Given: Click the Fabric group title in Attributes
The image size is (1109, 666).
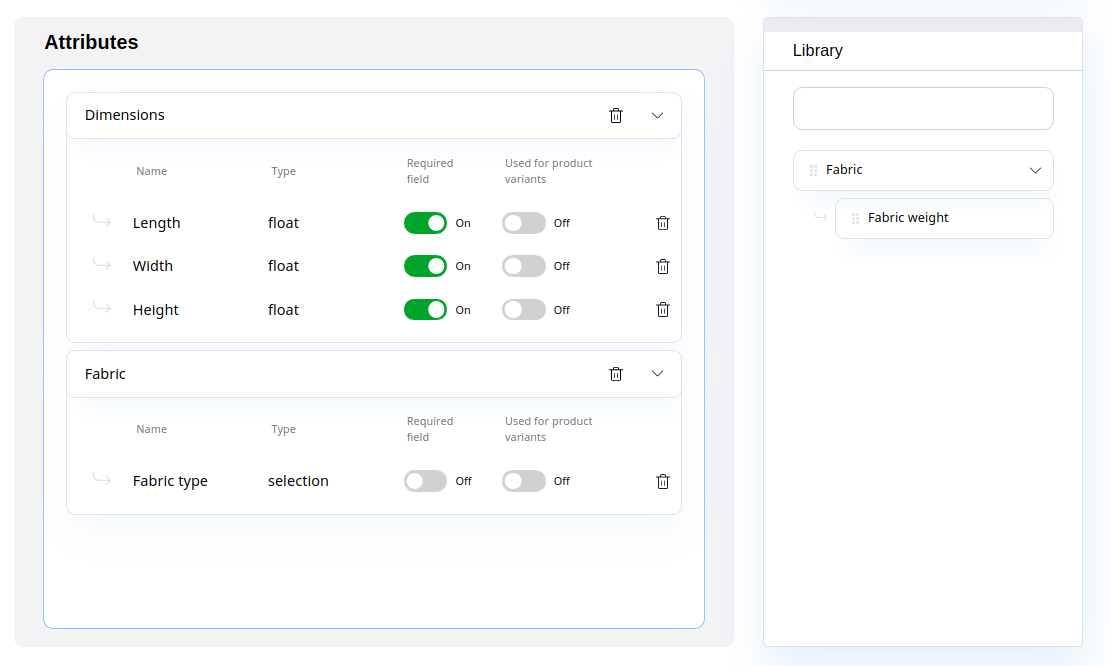Looking at the screenshot, I should (105, 374).
